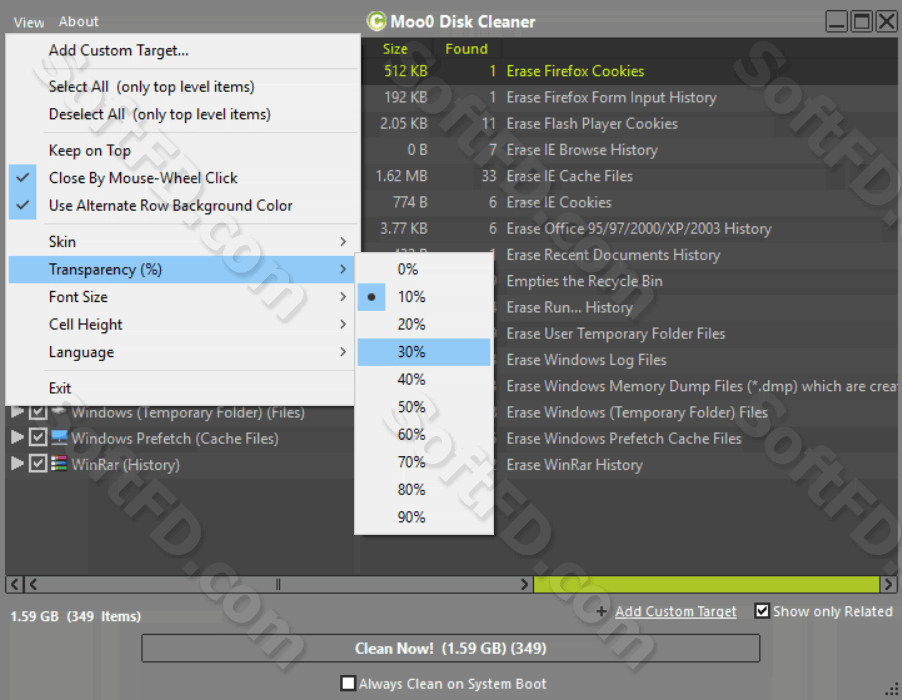Open the Language submenu
Screen dimensions: 902x700
coord(182,352)
